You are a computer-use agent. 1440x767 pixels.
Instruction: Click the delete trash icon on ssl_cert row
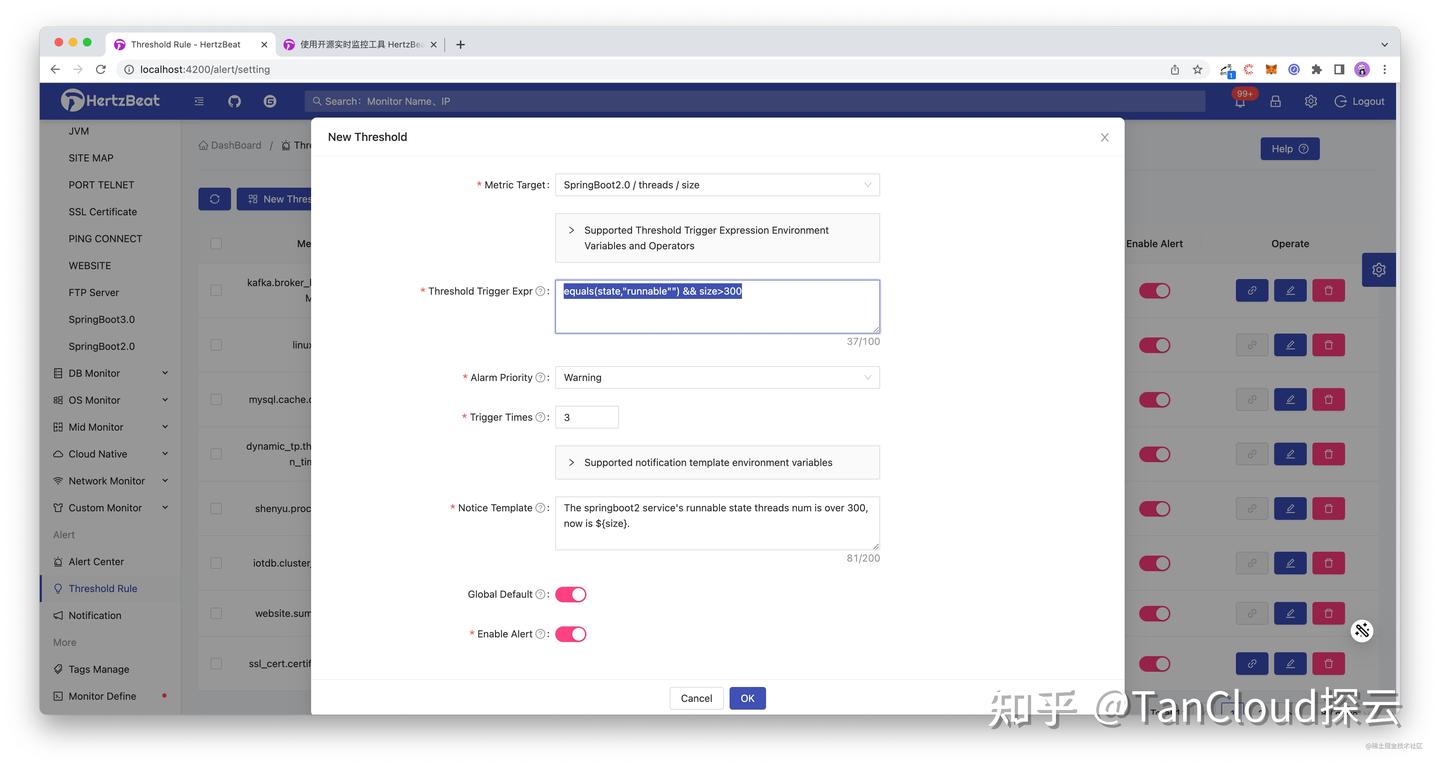pyautogui.click(x=1327, y=663)
